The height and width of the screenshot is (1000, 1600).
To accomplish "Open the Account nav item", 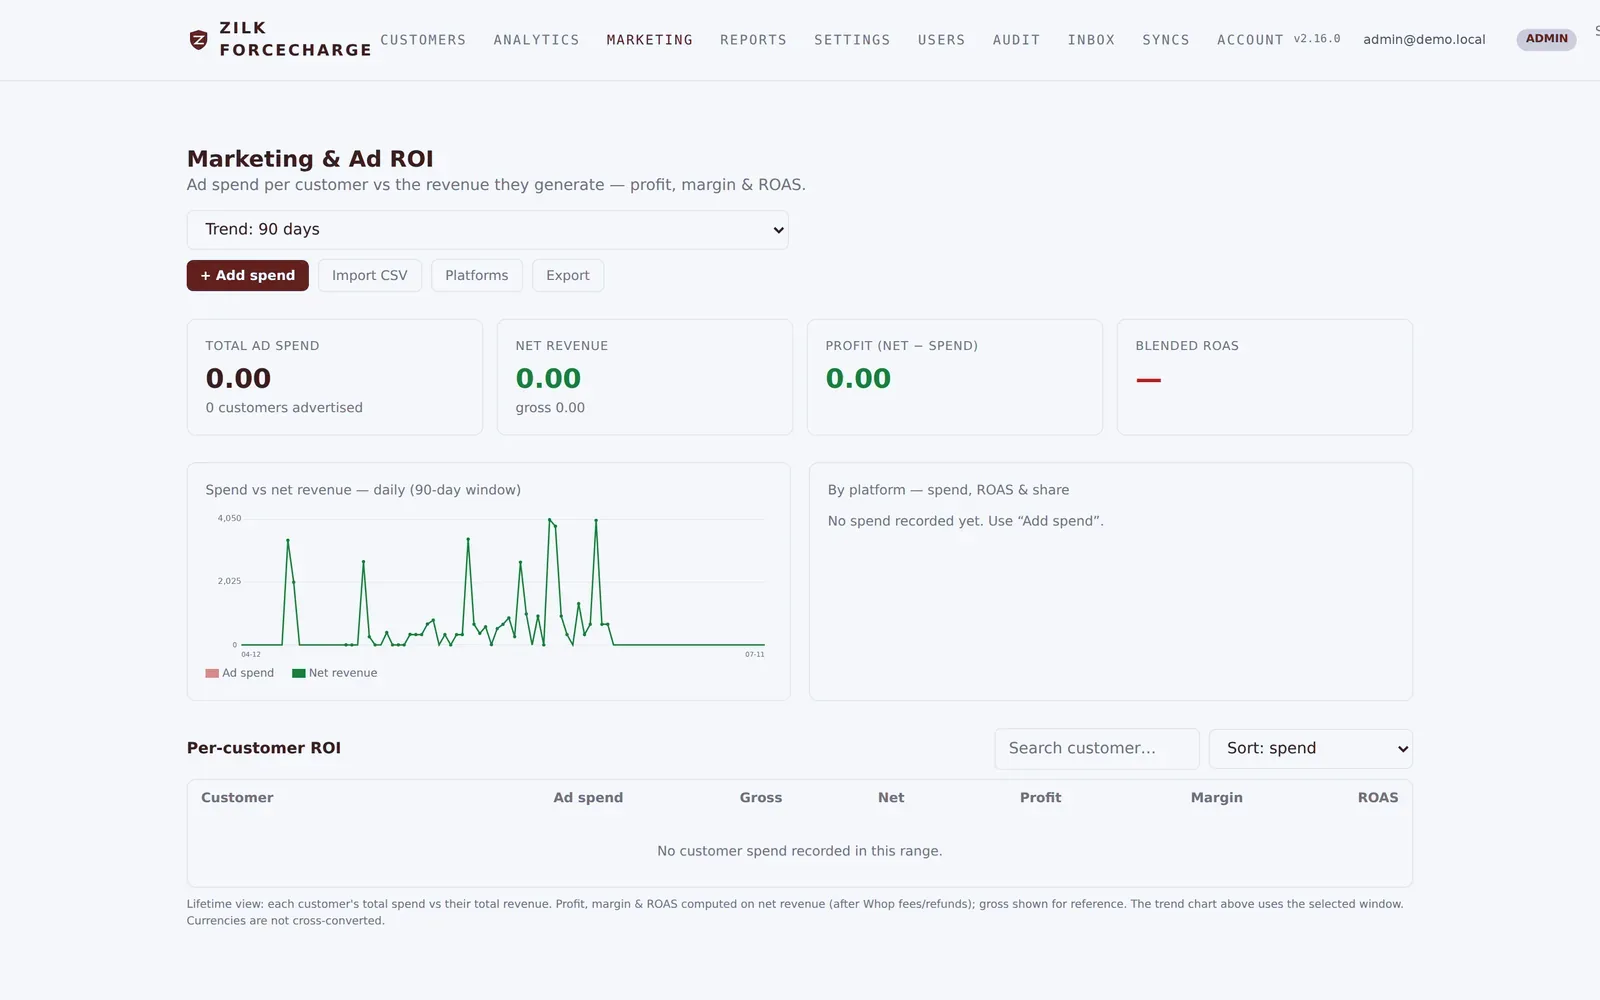I will [x=1250, y=40].
